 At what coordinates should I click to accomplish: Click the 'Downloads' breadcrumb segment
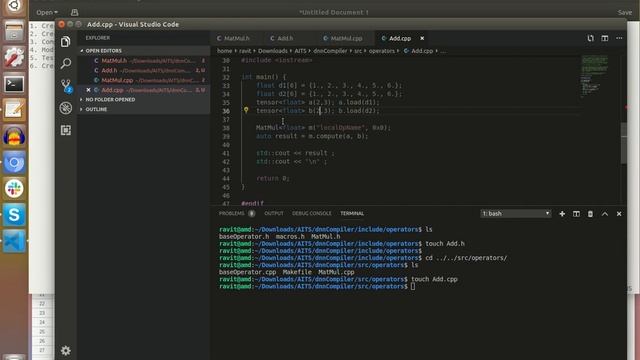click(273, 51)
